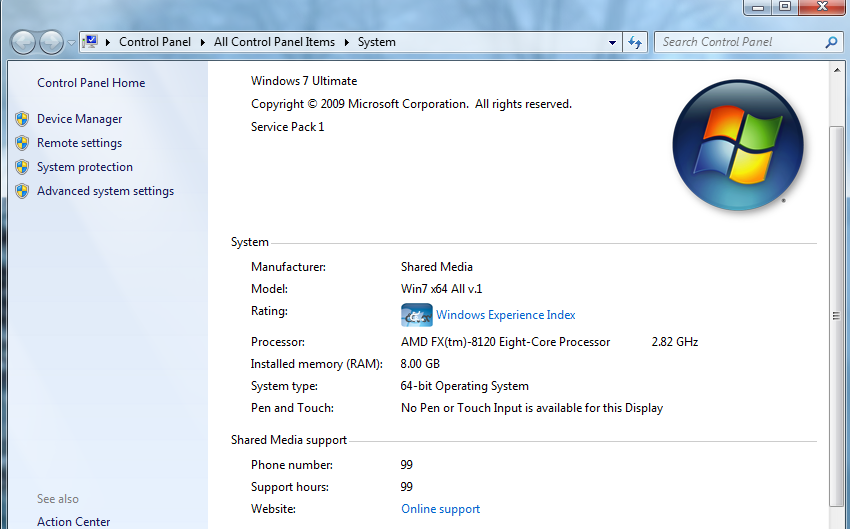Select the copyright 2009 Microsoft Corporation line
Viewport: 850px width, 529px height.
pos(411,104)
